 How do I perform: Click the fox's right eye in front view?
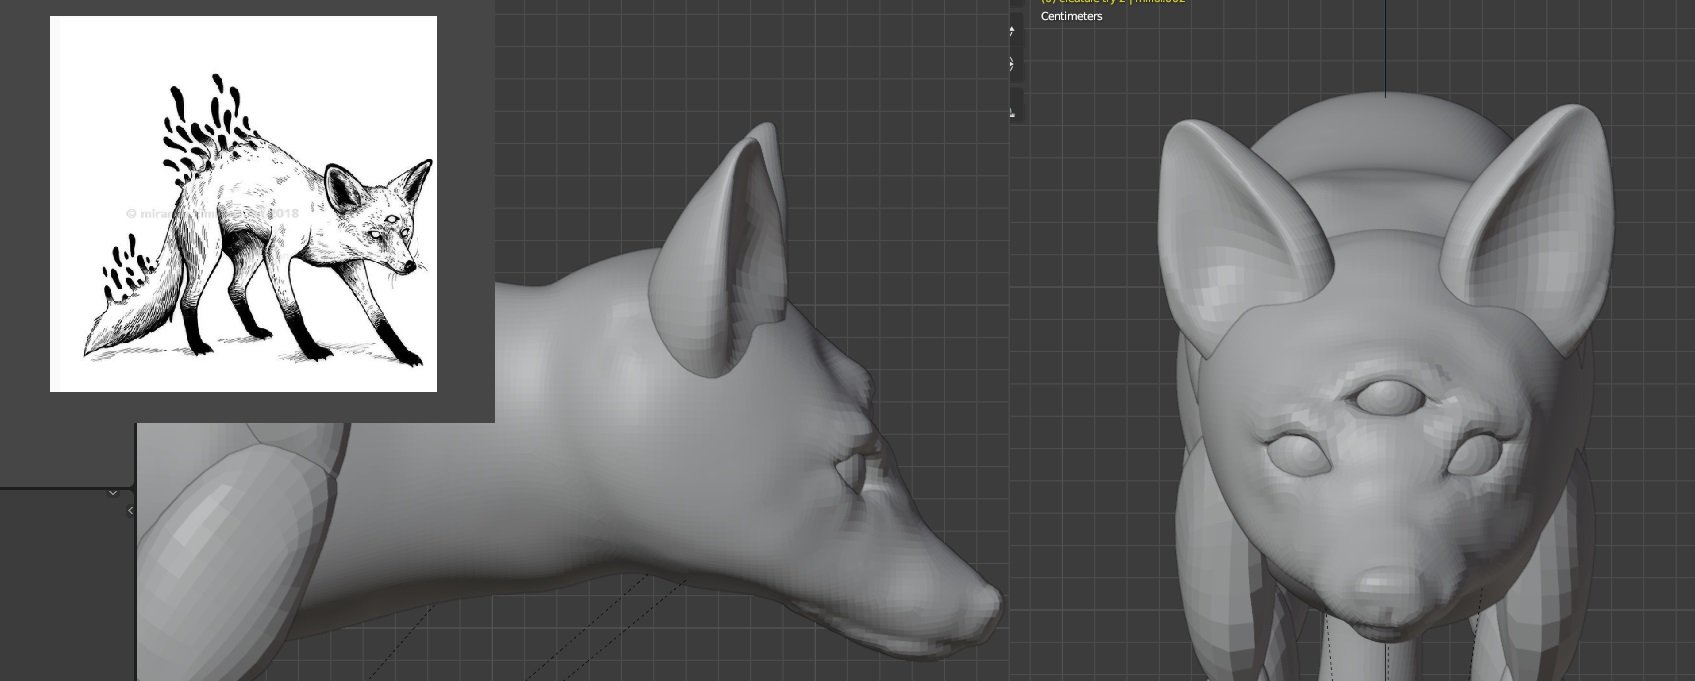(x=1466, y=456)
